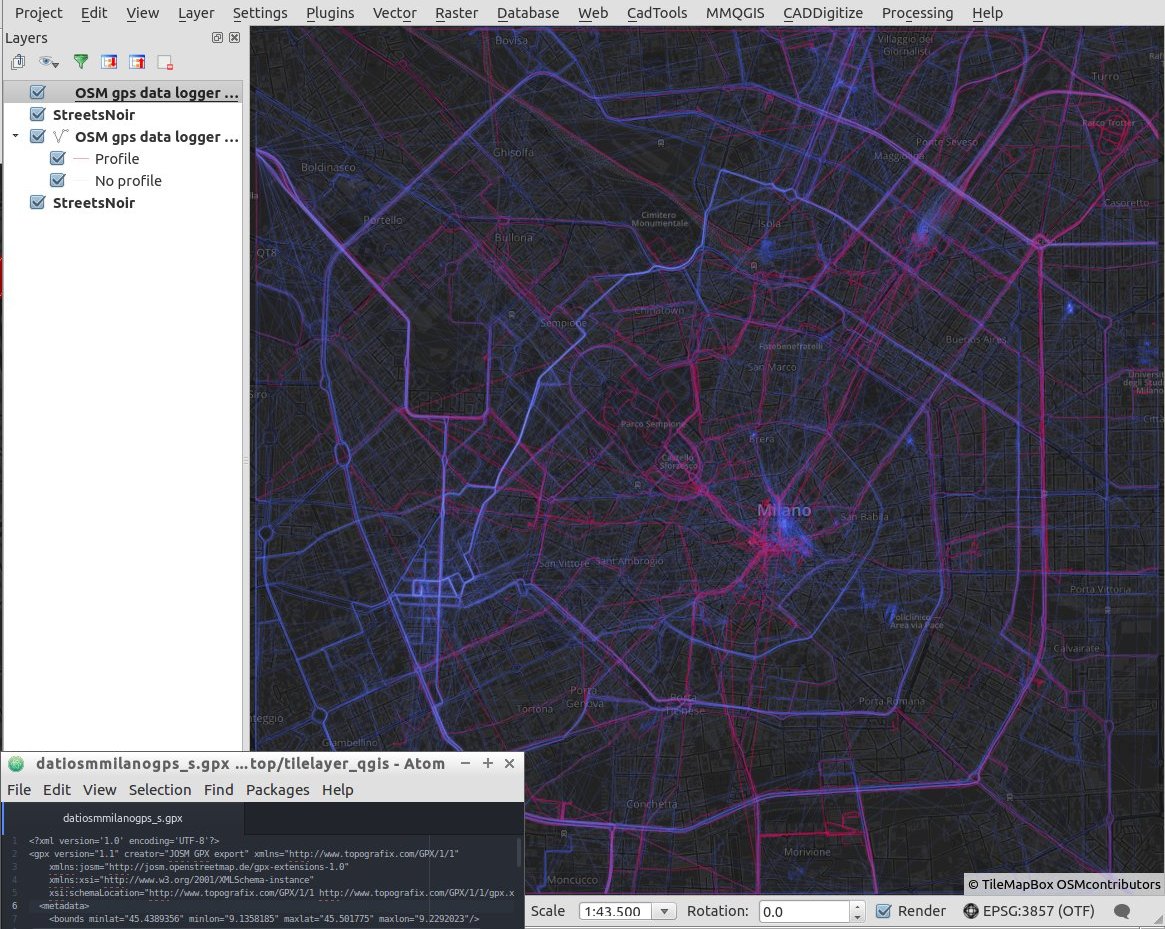Viewport: 1165px width, 929px height.
Task: Click the Atom editor vertical scrollbar
Action: point(519,852)
